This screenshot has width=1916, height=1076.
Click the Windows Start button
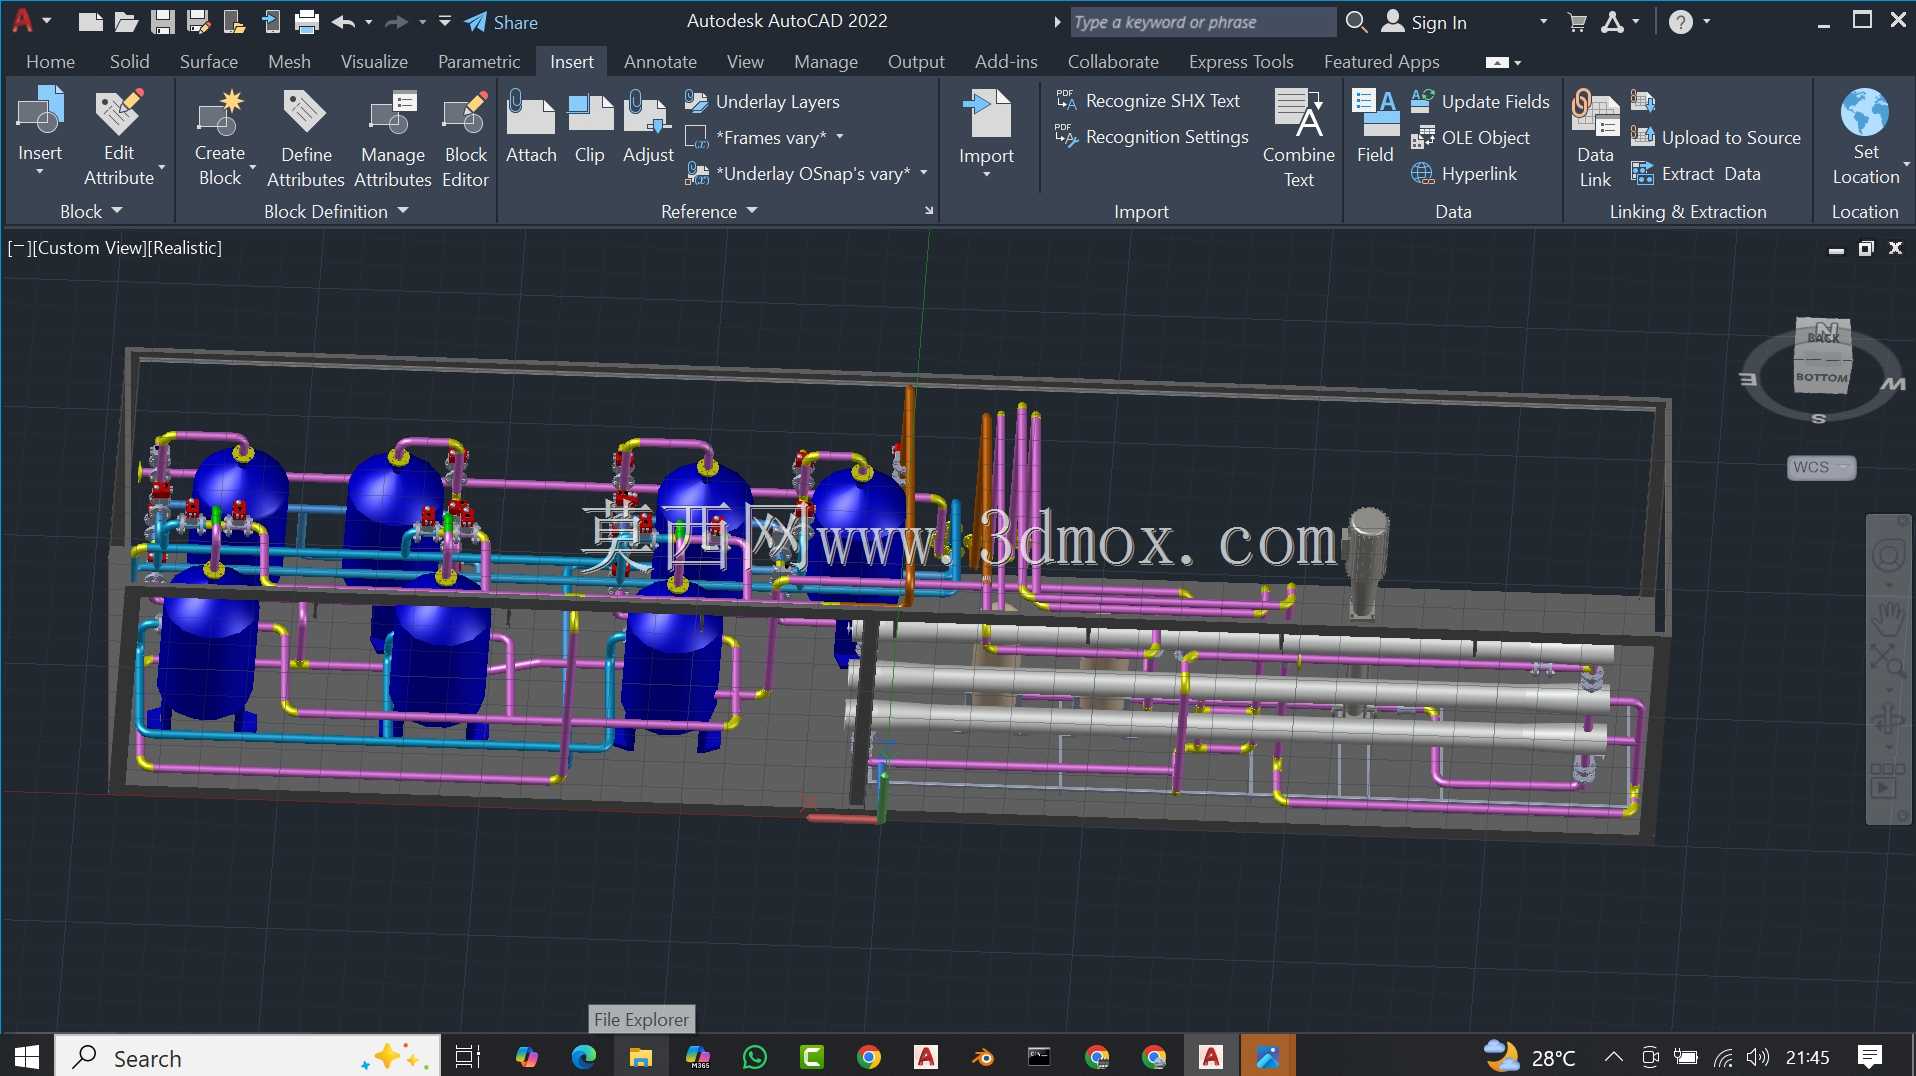pos(27,1057)
